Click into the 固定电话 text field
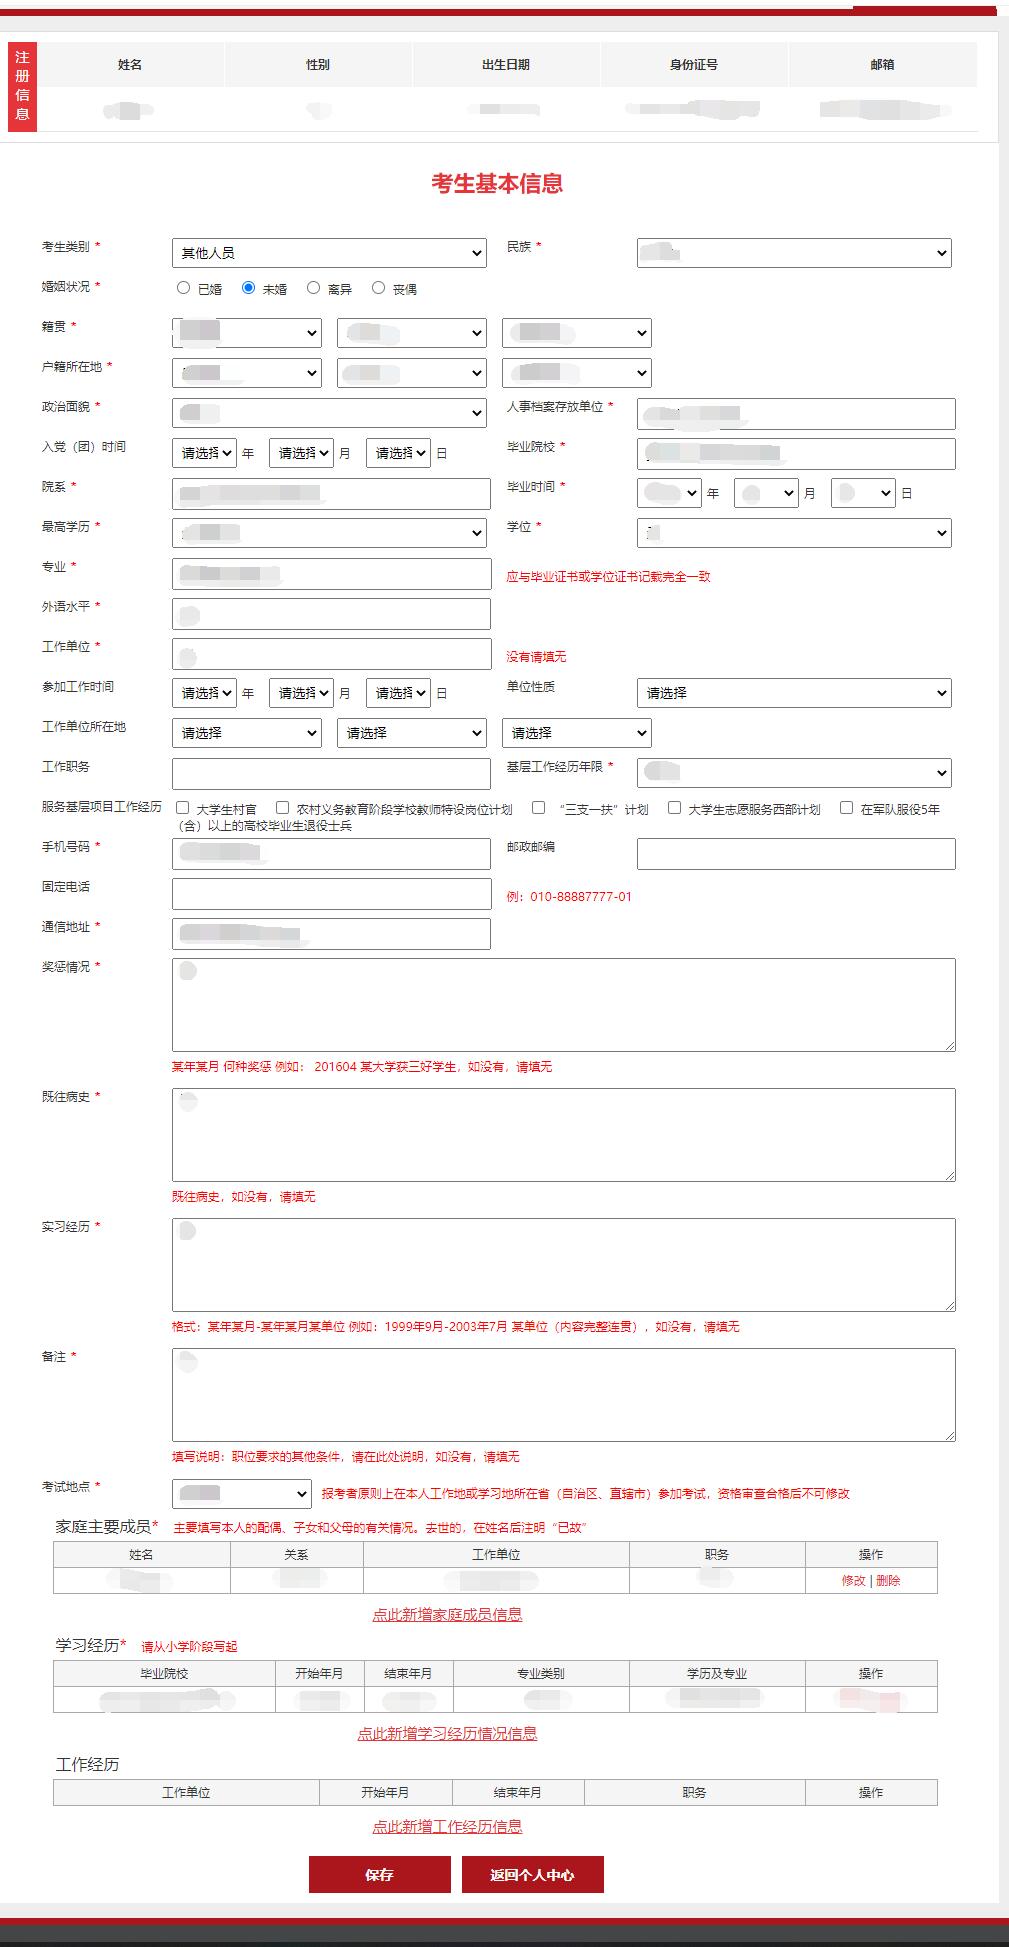1009x1947 pixels. pyautogui.click(x=331, y=894)
